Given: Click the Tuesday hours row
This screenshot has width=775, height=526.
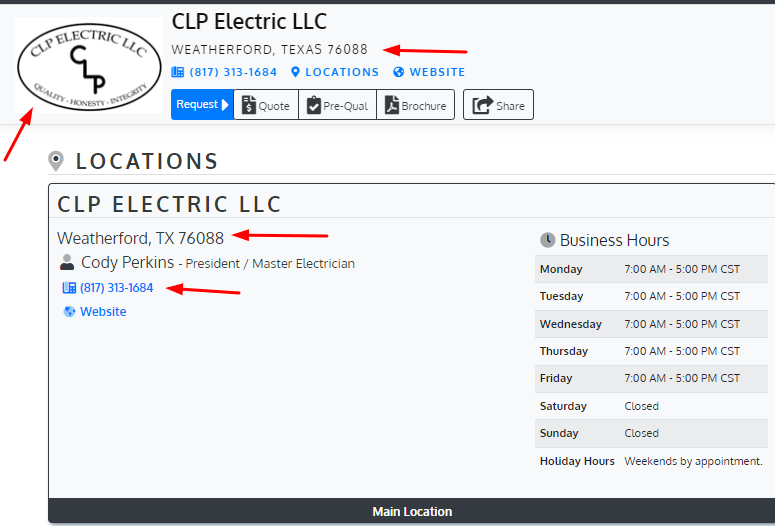Looking at the screenshot, I should [x=651, y=296].
